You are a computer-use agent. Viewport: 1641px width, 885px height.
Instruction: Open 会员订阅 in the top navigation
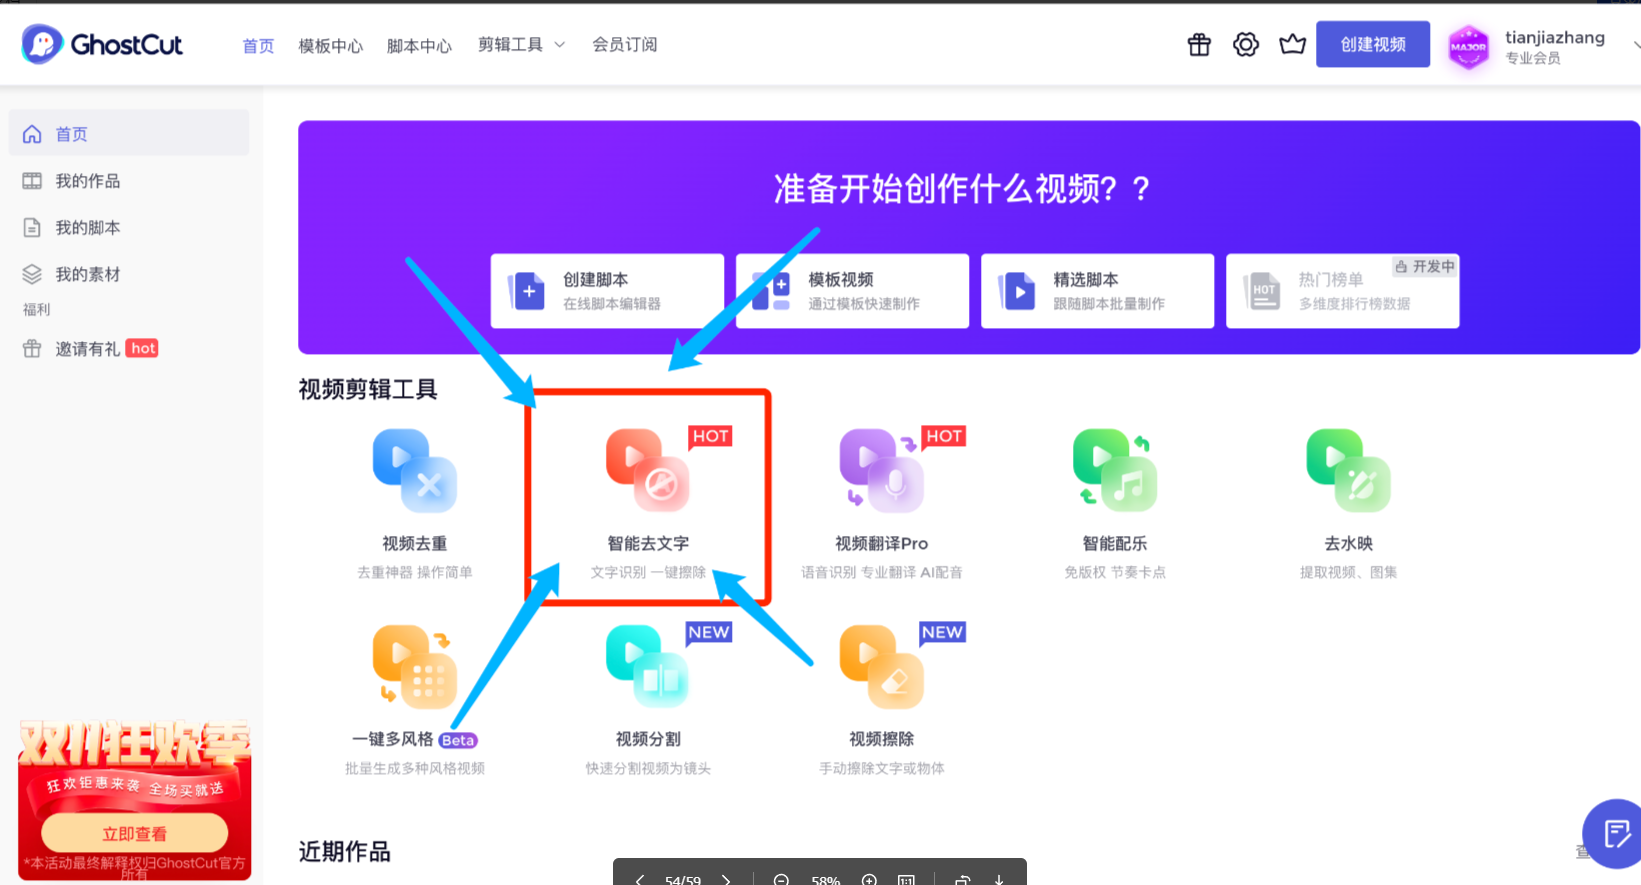(x=624, y=45)
